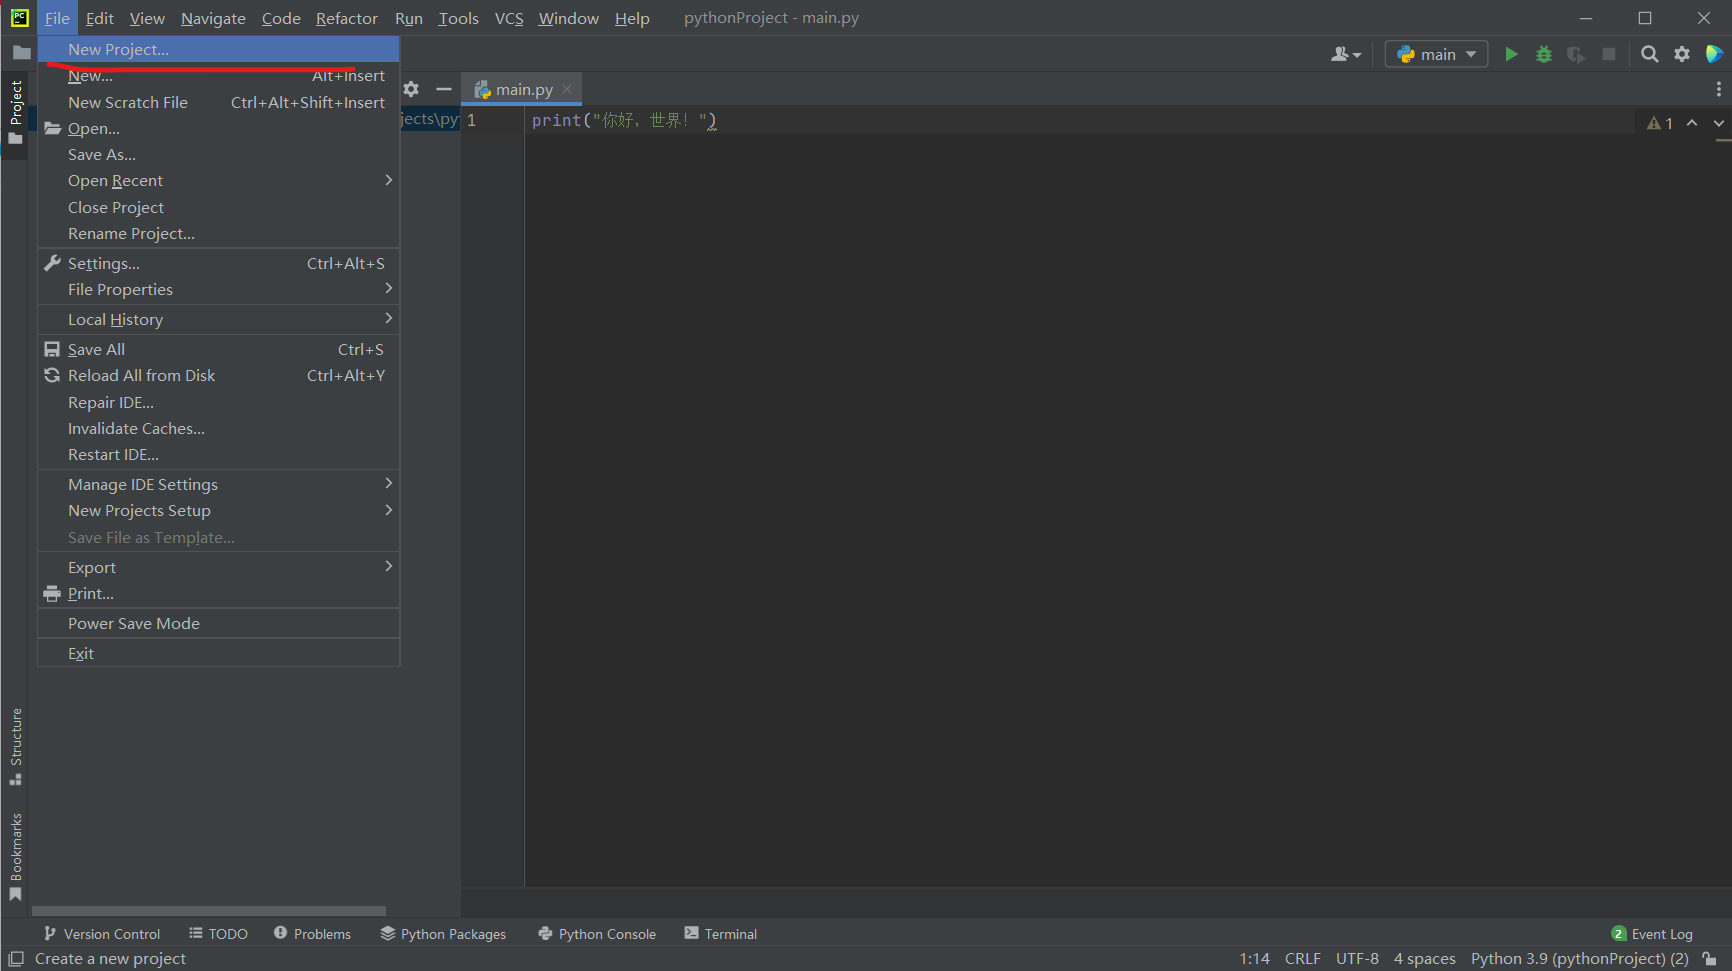Open the VCS menu
The width and height of the screenshot is (1732, 971).
509,18
